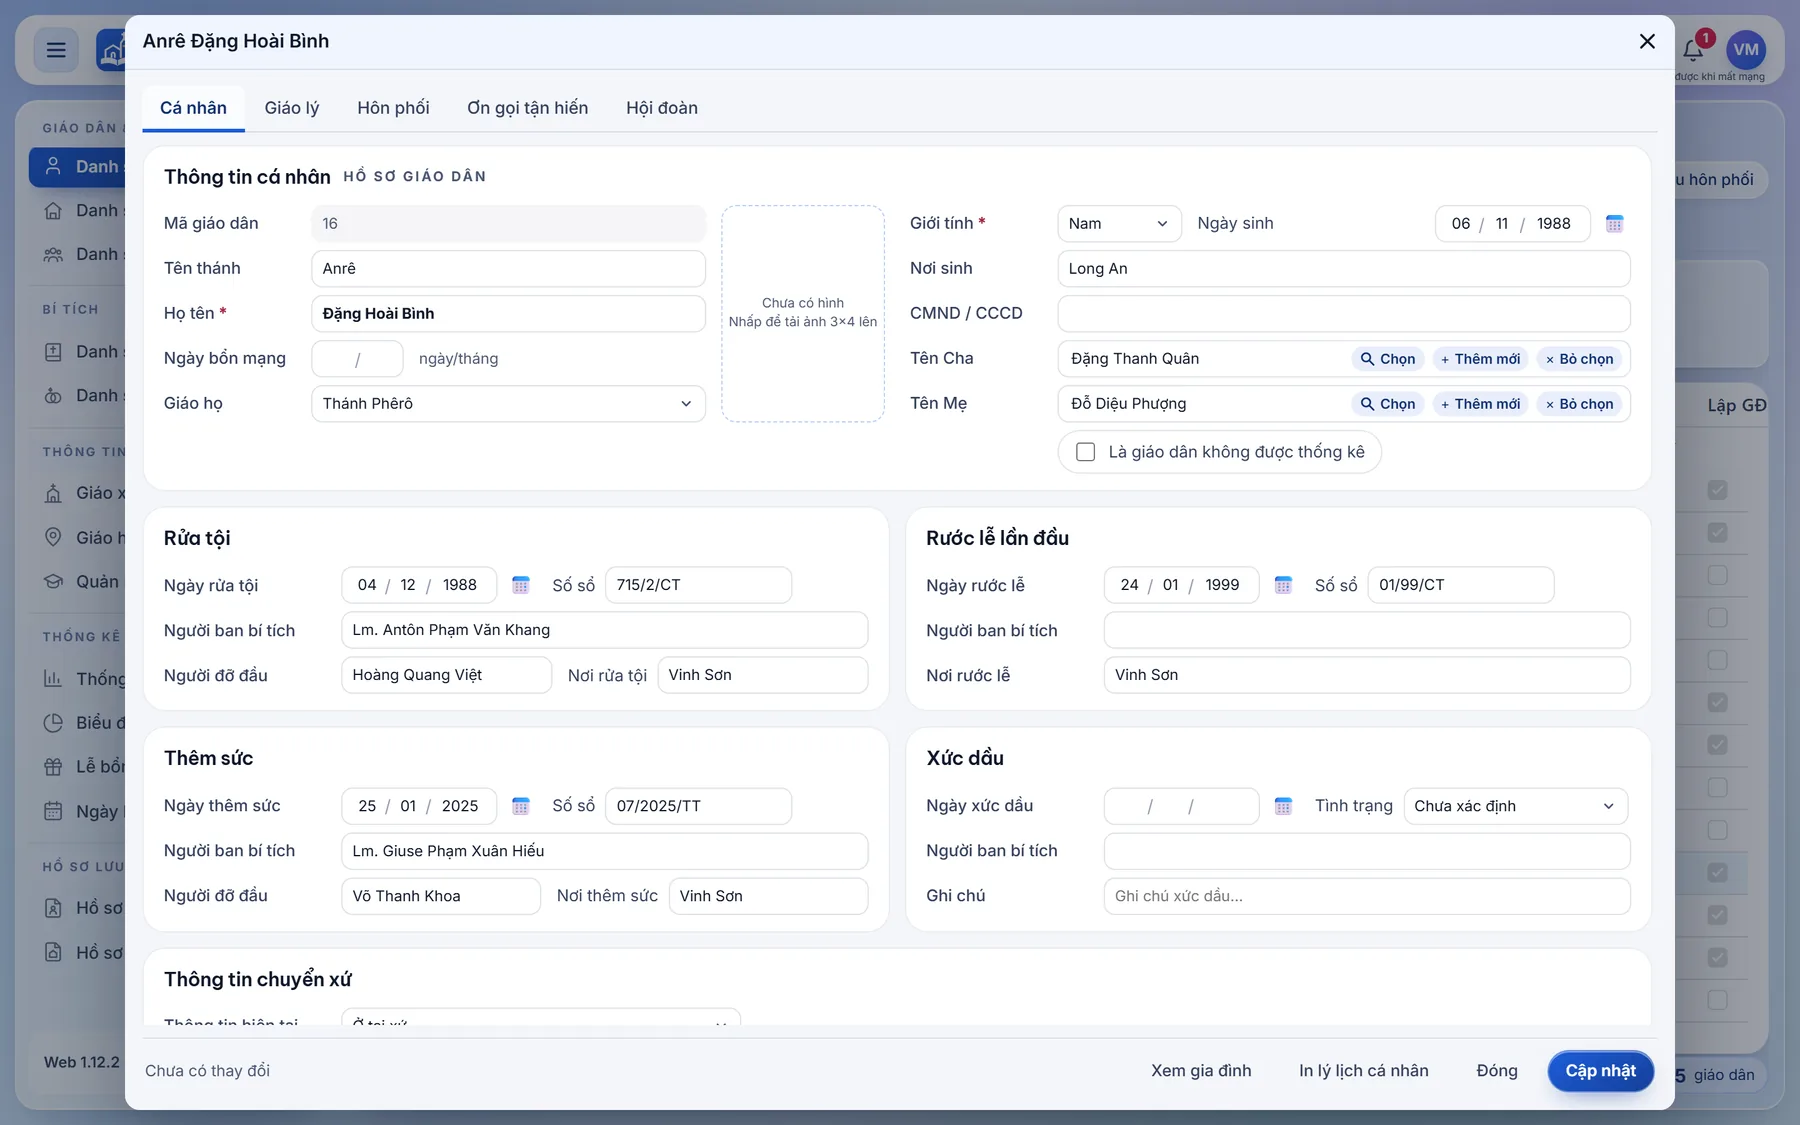Open the Hội đoàn tab

pyautogui.click(x=662, y=108)
